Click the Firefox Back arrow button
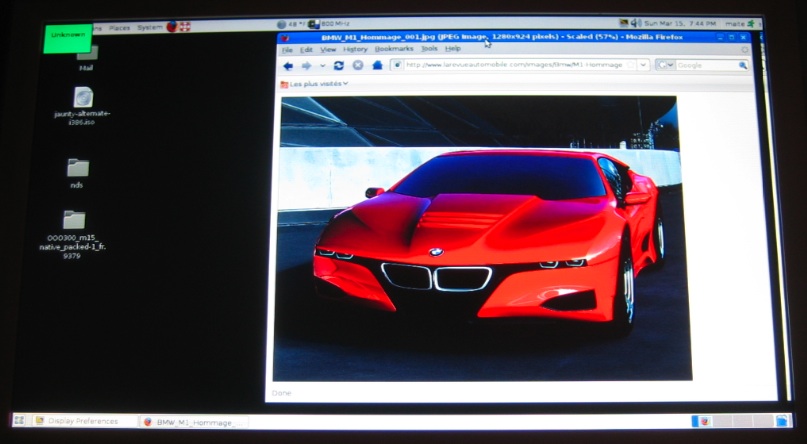The width and height of the screenshot is (807, 444). pos(288,66)
